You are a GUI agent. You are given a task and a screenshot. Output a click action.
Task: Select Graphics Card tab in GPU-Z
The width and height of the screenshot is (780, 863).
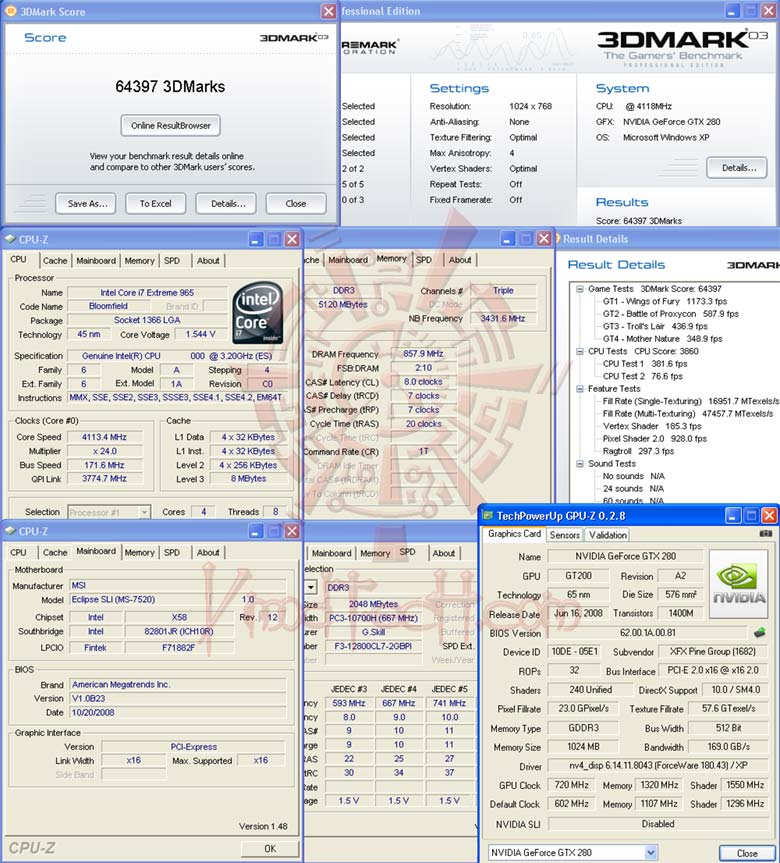click(514, 534)
